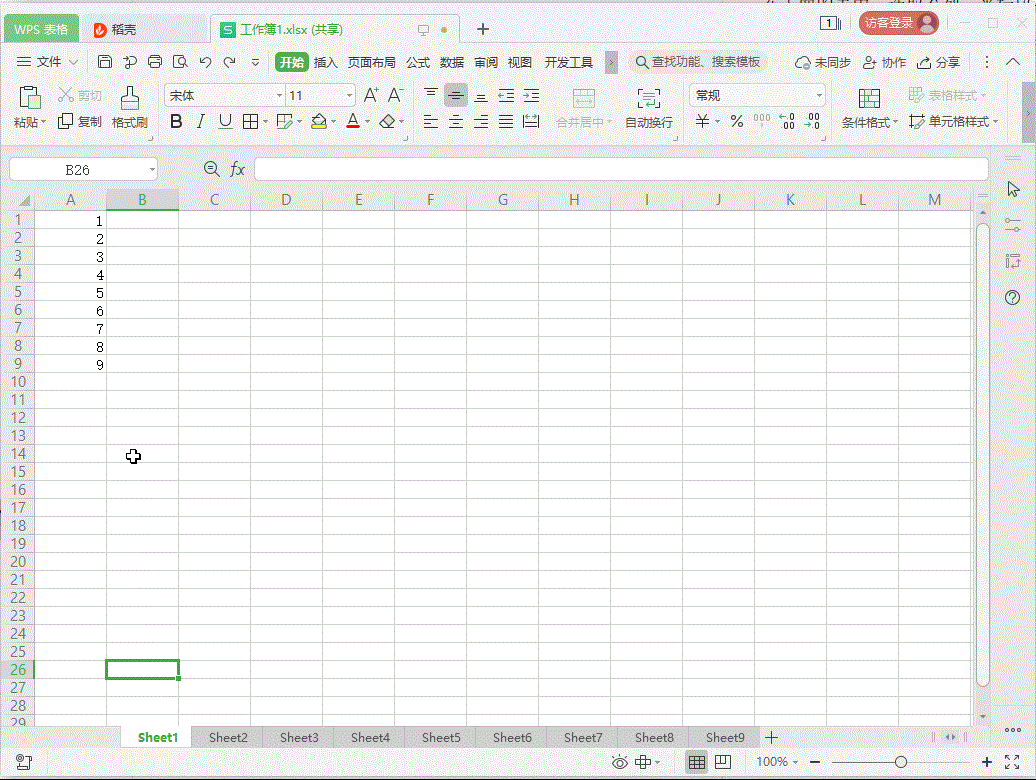Switch to the 数据 ribbon tab
Viewport: 1036px width, 780px height.
point(452,62)
